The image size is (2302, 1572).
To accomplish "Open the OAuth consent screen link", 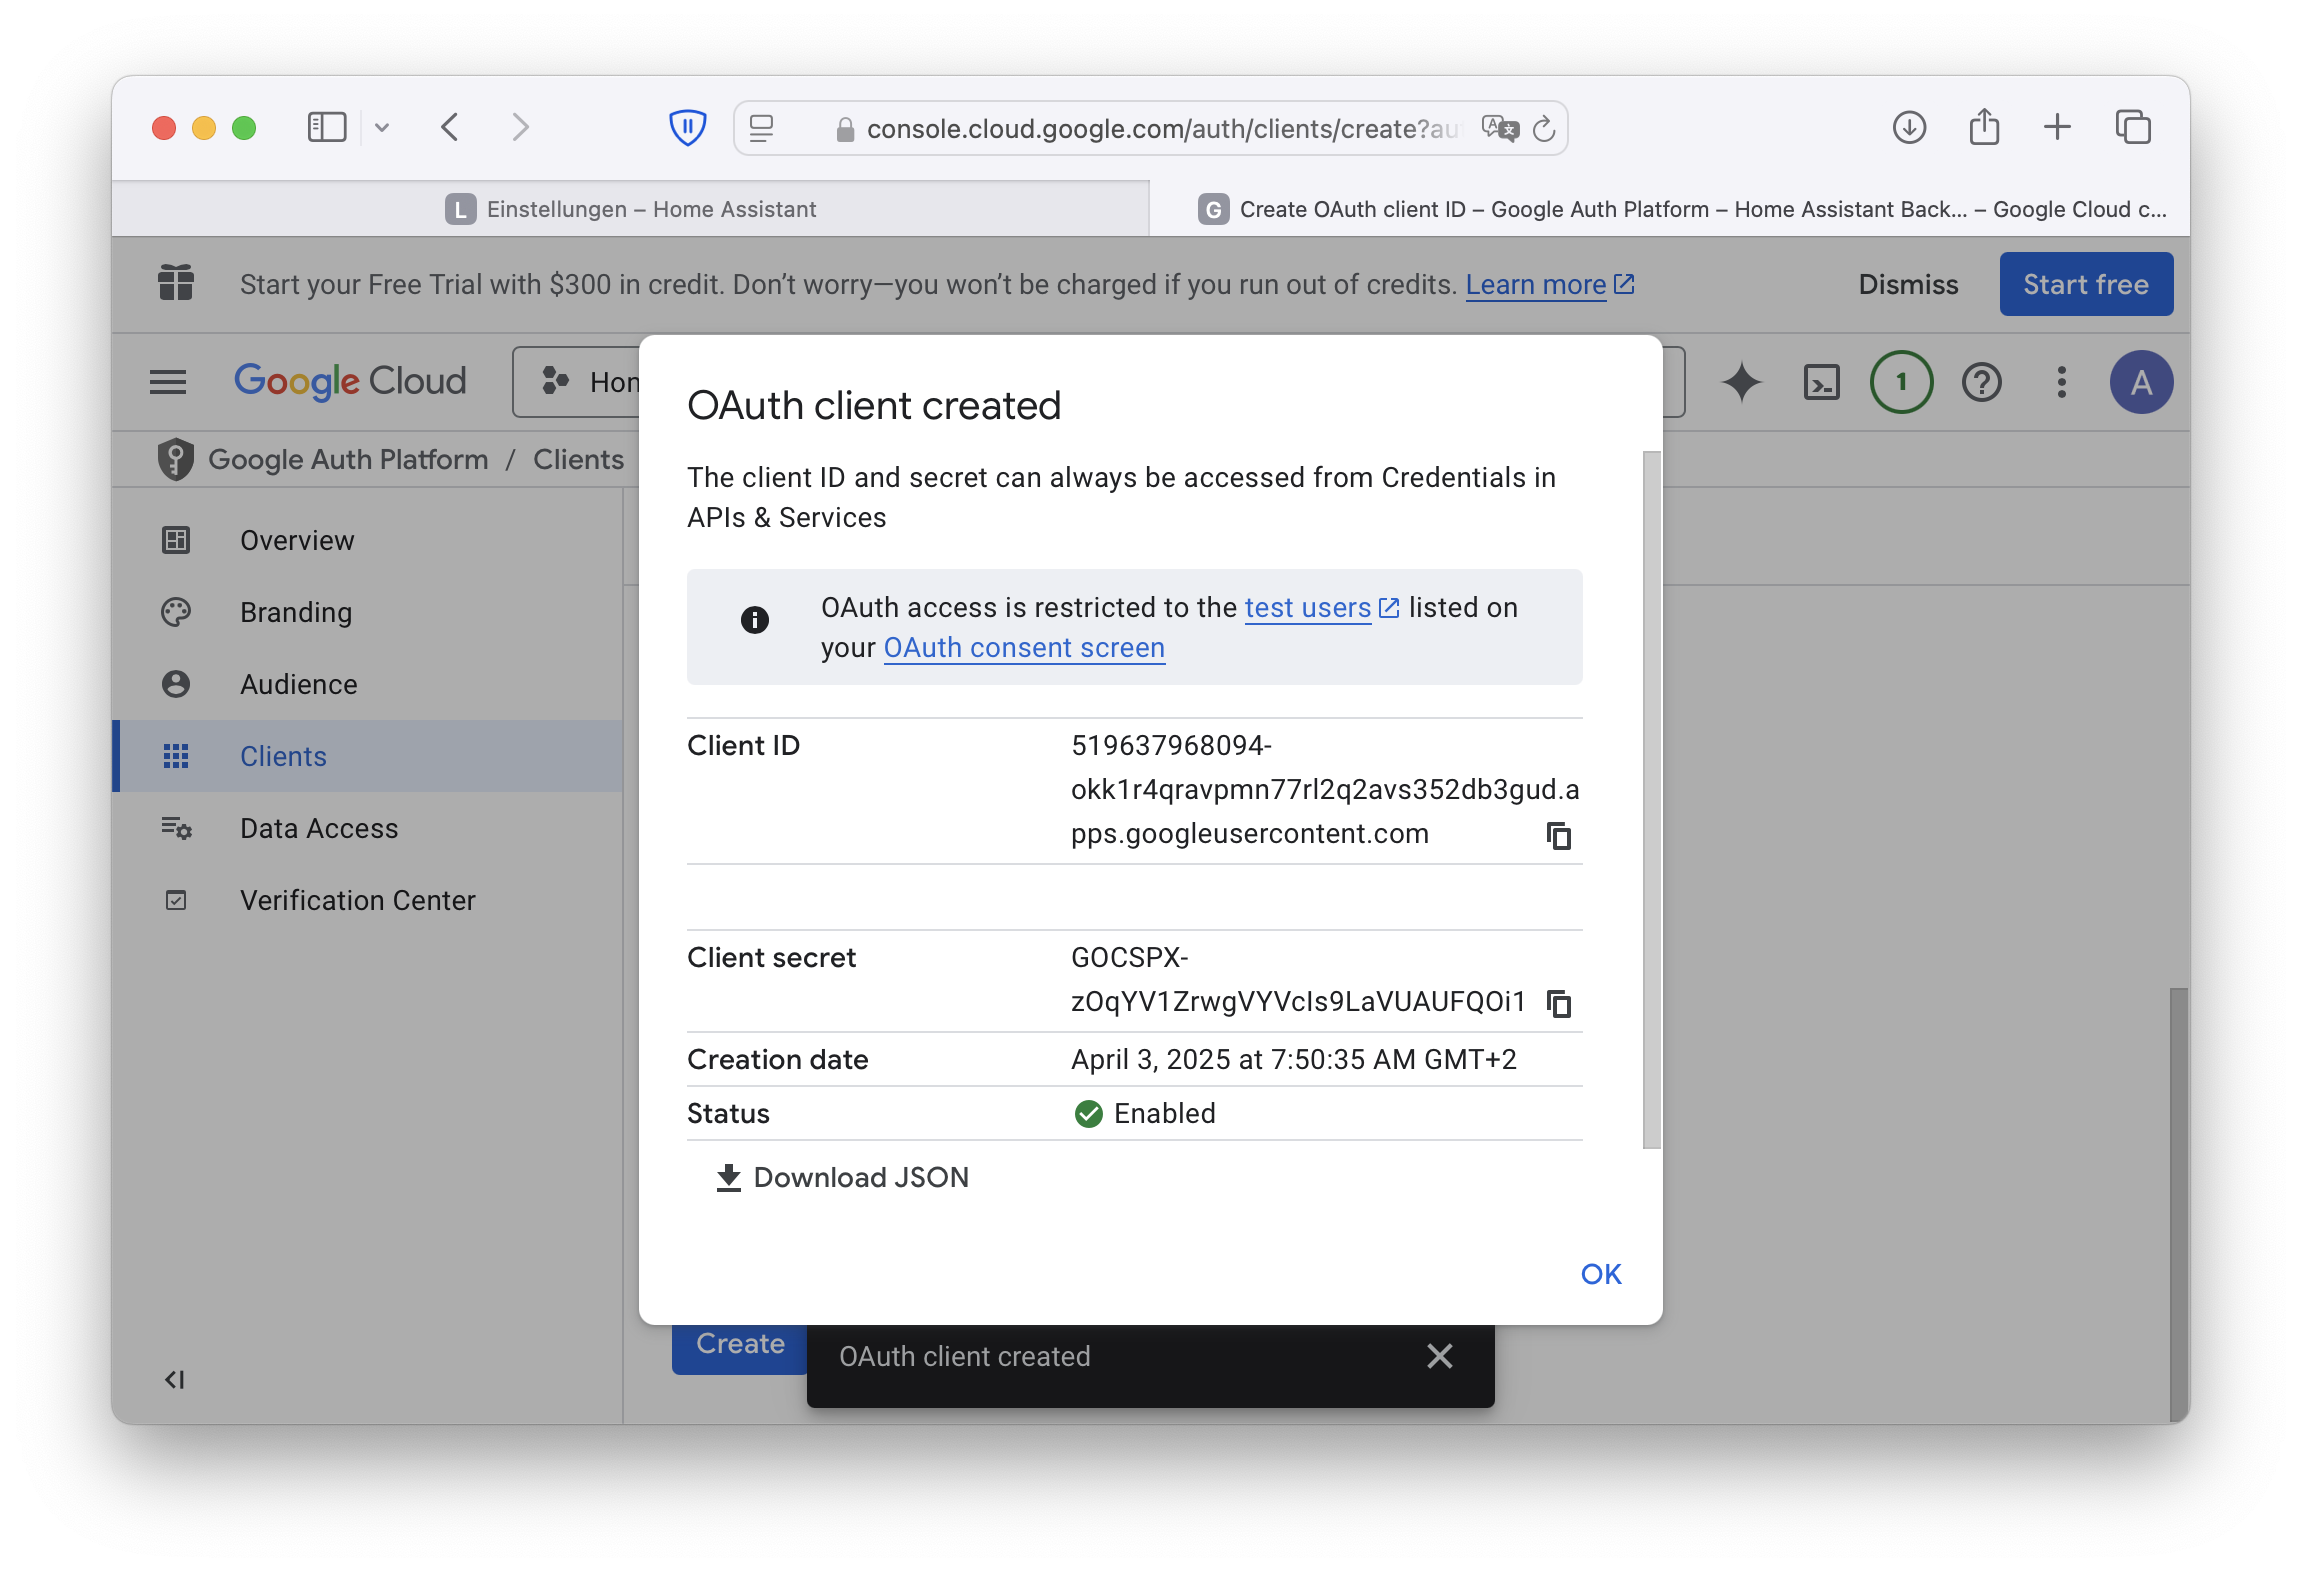I will (x=1023, y=648).
